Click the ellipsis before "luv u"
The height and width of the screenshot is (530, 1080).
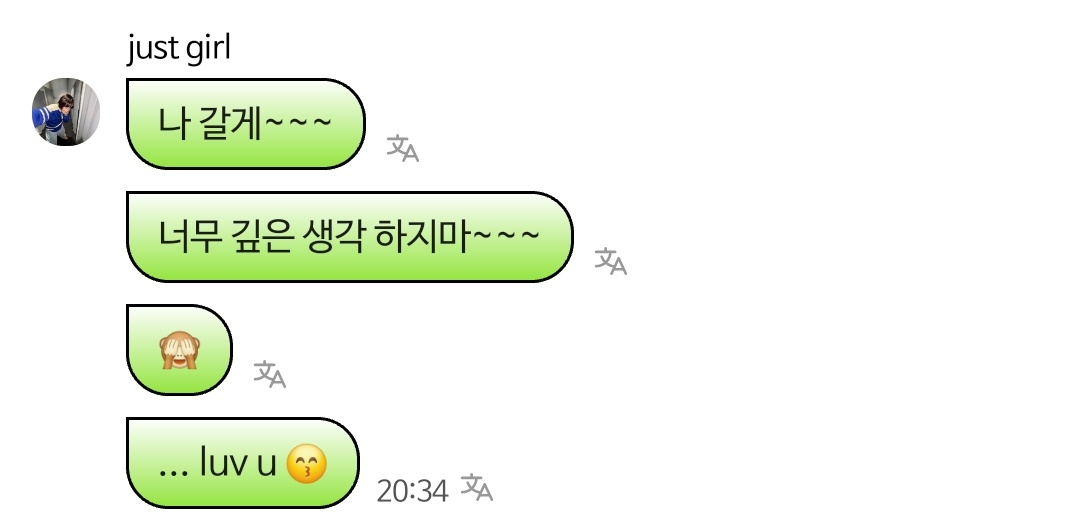(174, 473)
